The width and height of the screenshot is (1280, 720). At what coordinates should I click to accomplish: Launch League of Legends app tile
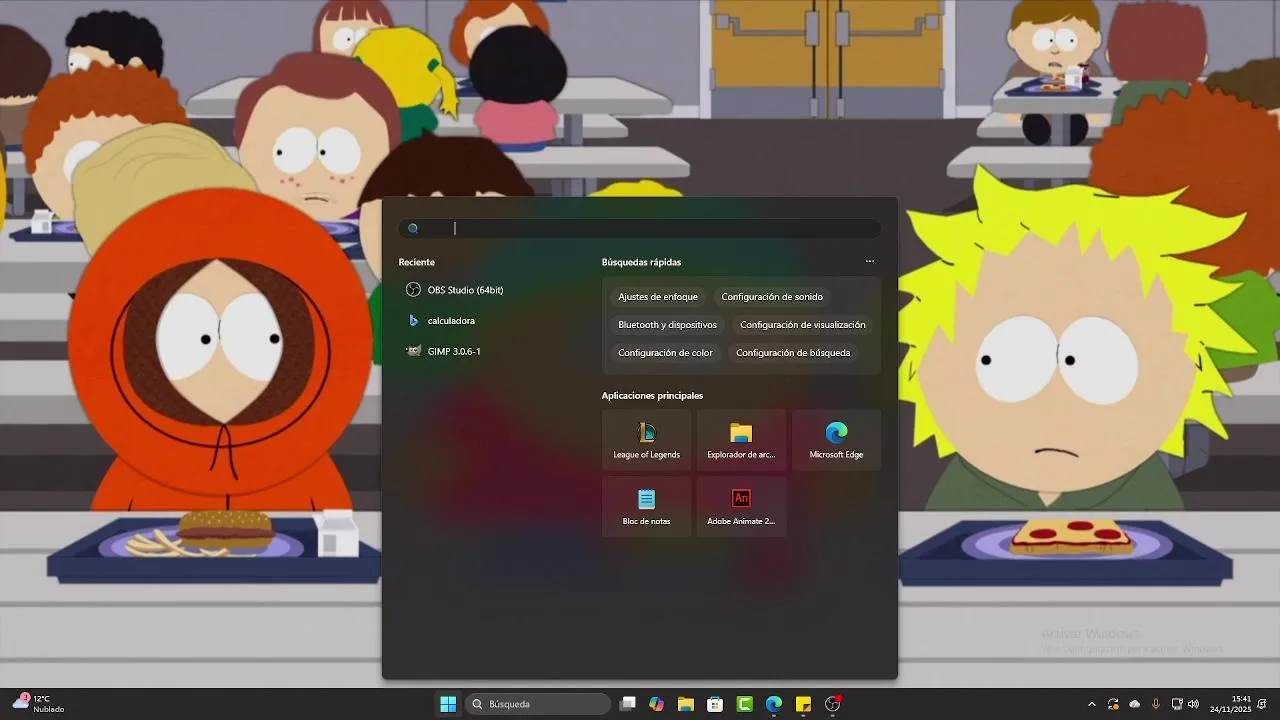click(646, 440)
